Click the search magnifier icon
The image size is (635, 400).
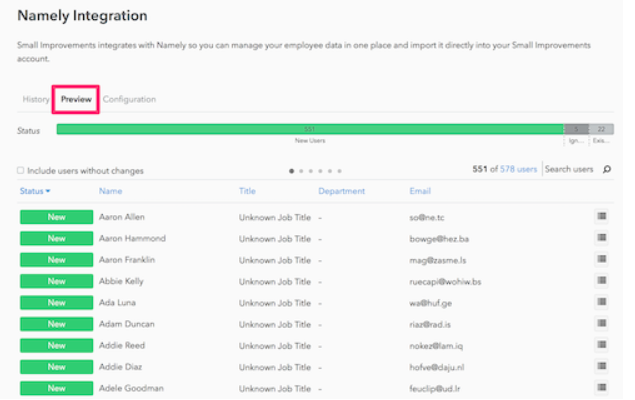point(607,169)
